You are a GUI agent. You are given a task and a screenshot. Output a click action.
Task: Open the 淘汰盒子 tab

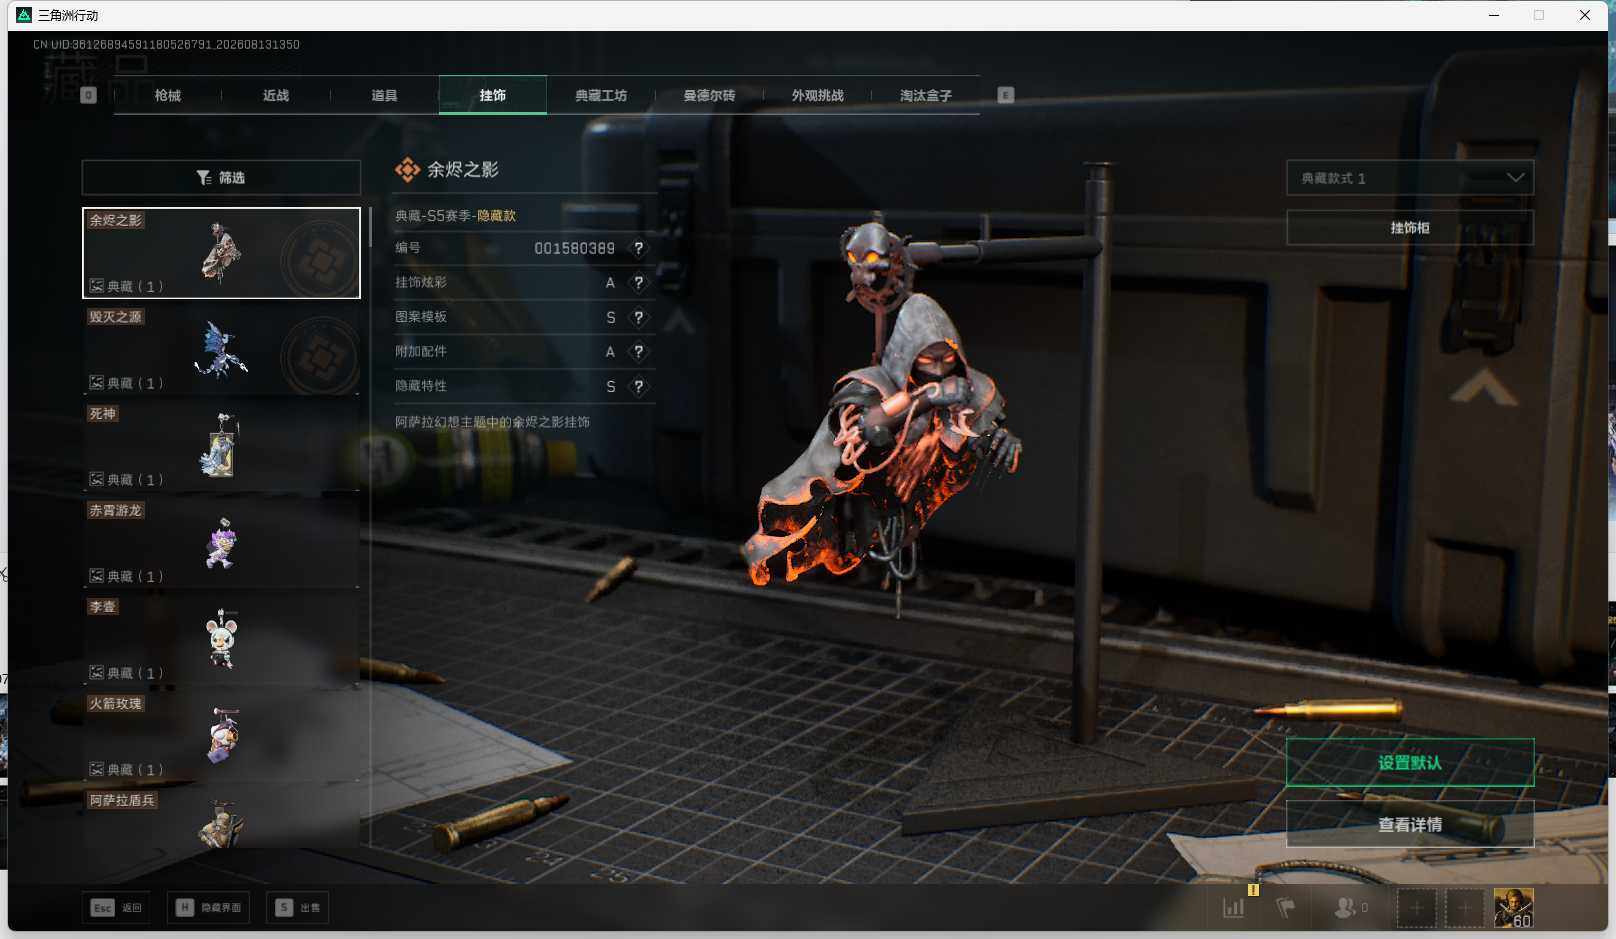click(926, 95)
